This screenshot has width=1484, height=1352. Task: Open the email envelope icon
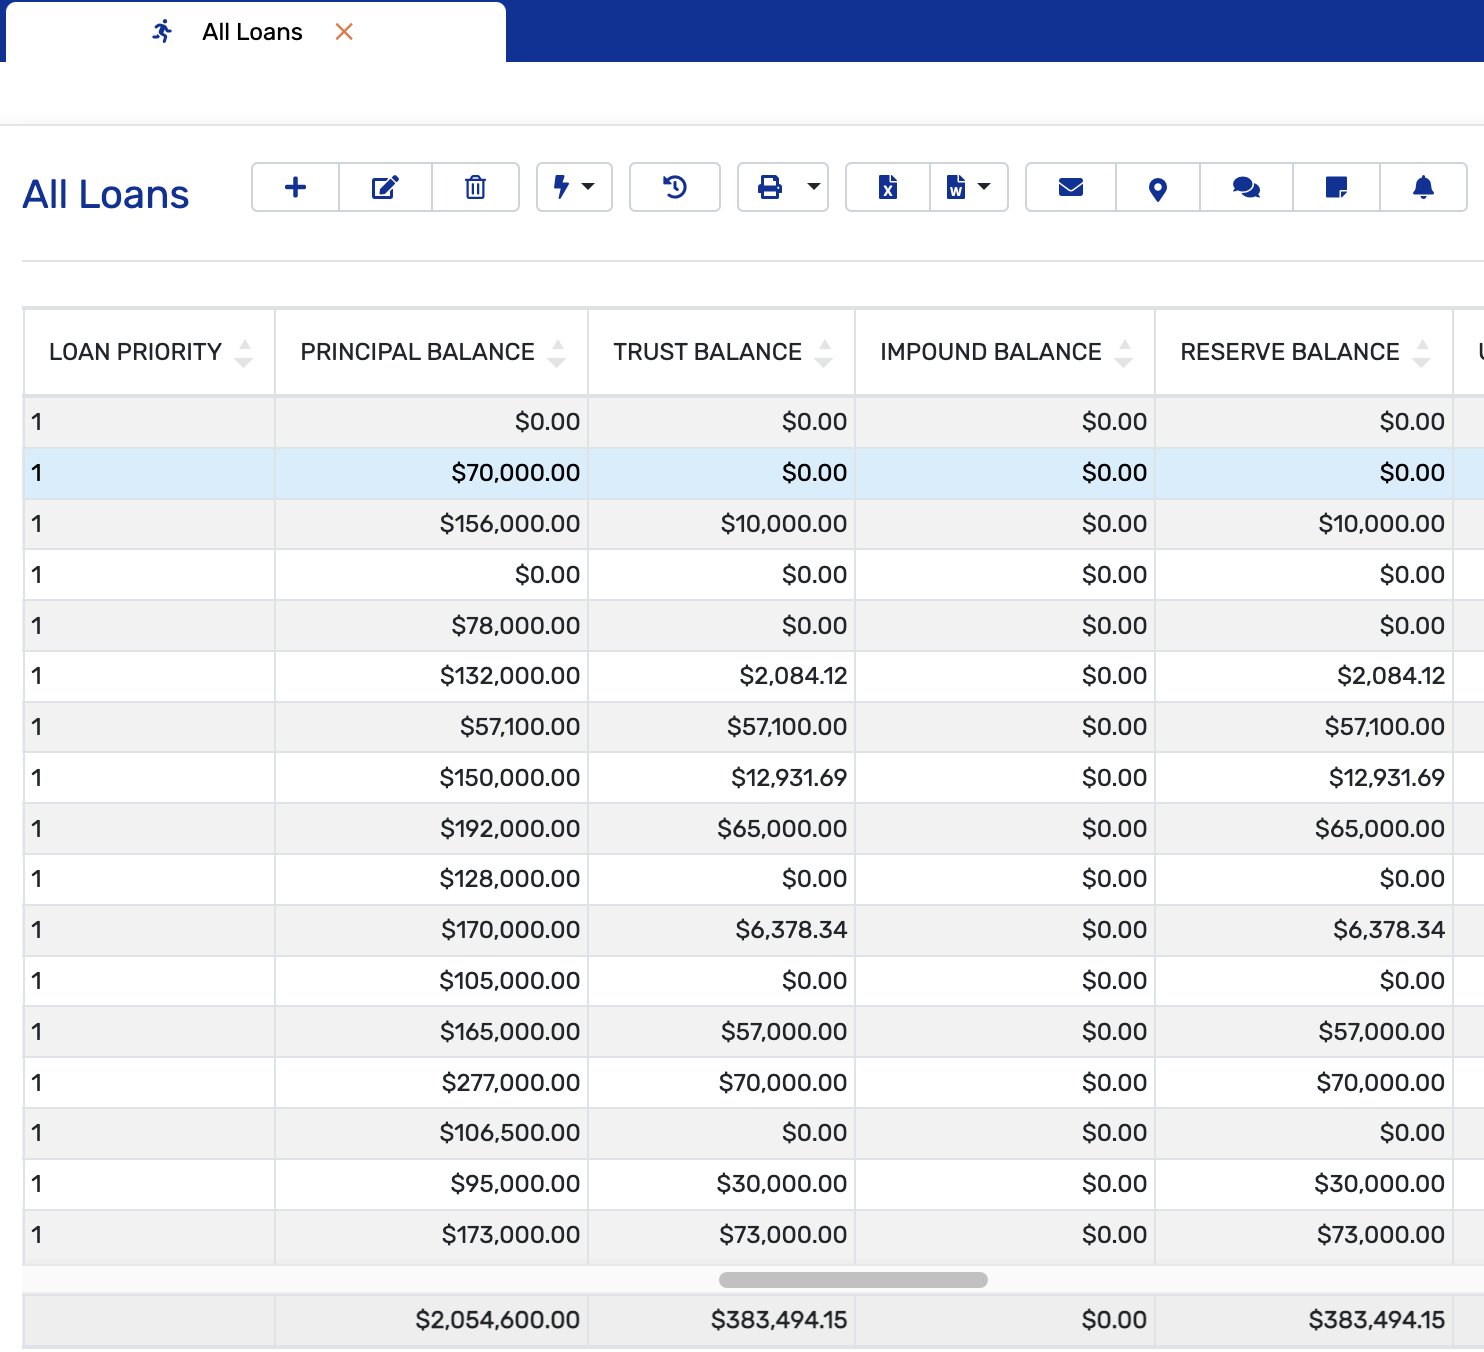click(1068, 186)
